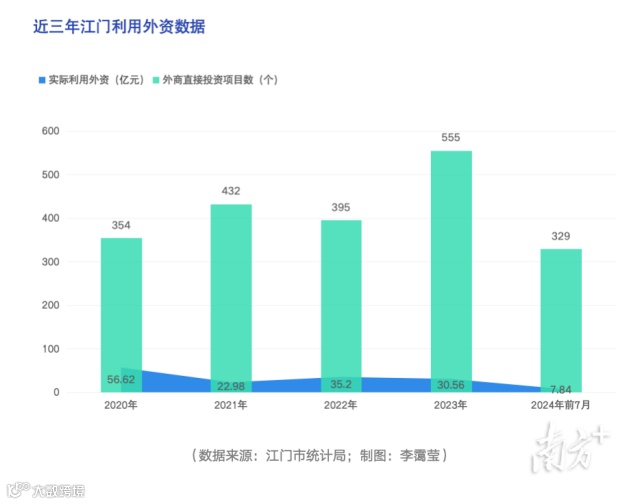Toggle the 实际利用外资（亿元）legend label
The width and height of the screenshot is (640, 504).
[x=96, y=80]
